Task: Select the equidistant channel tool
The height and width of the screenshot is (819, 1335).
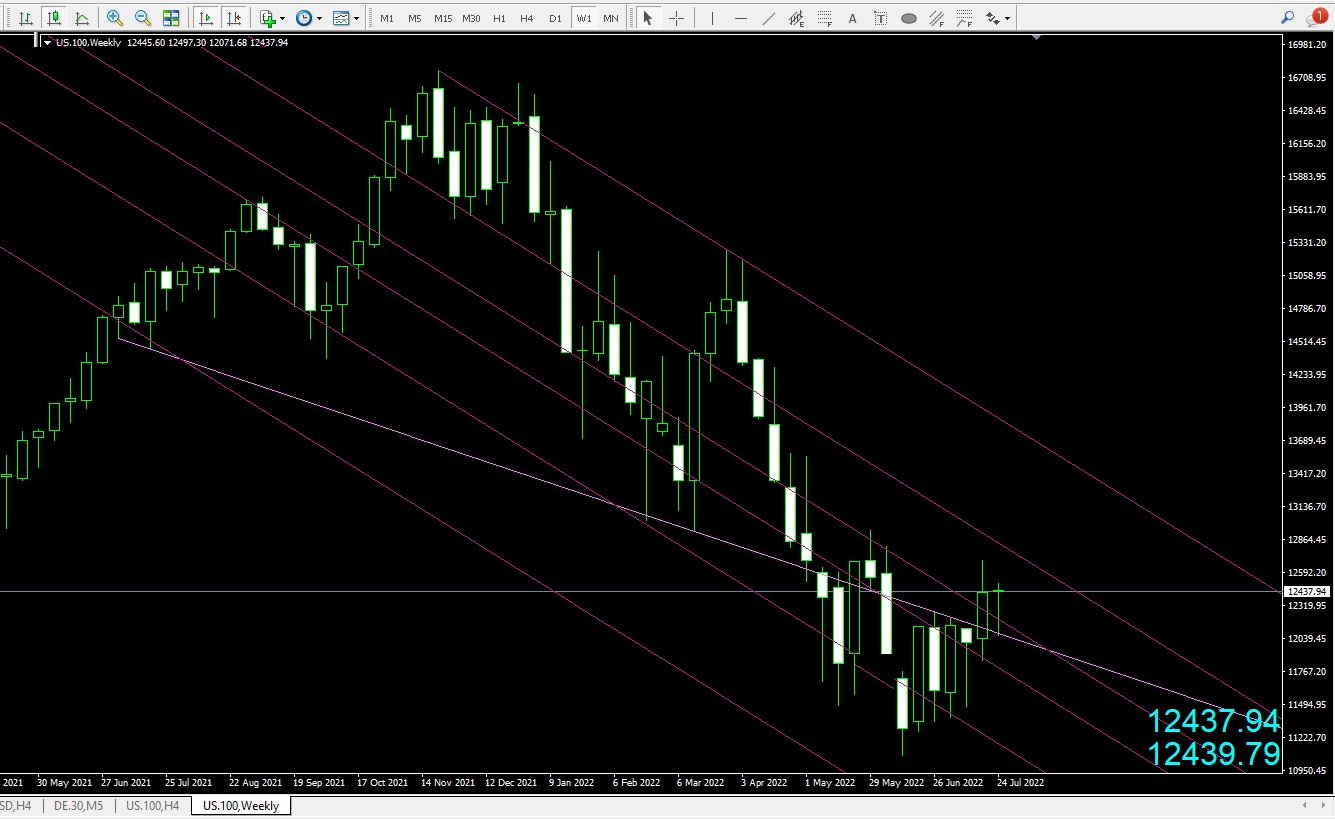Action: [x=796, y=18]
